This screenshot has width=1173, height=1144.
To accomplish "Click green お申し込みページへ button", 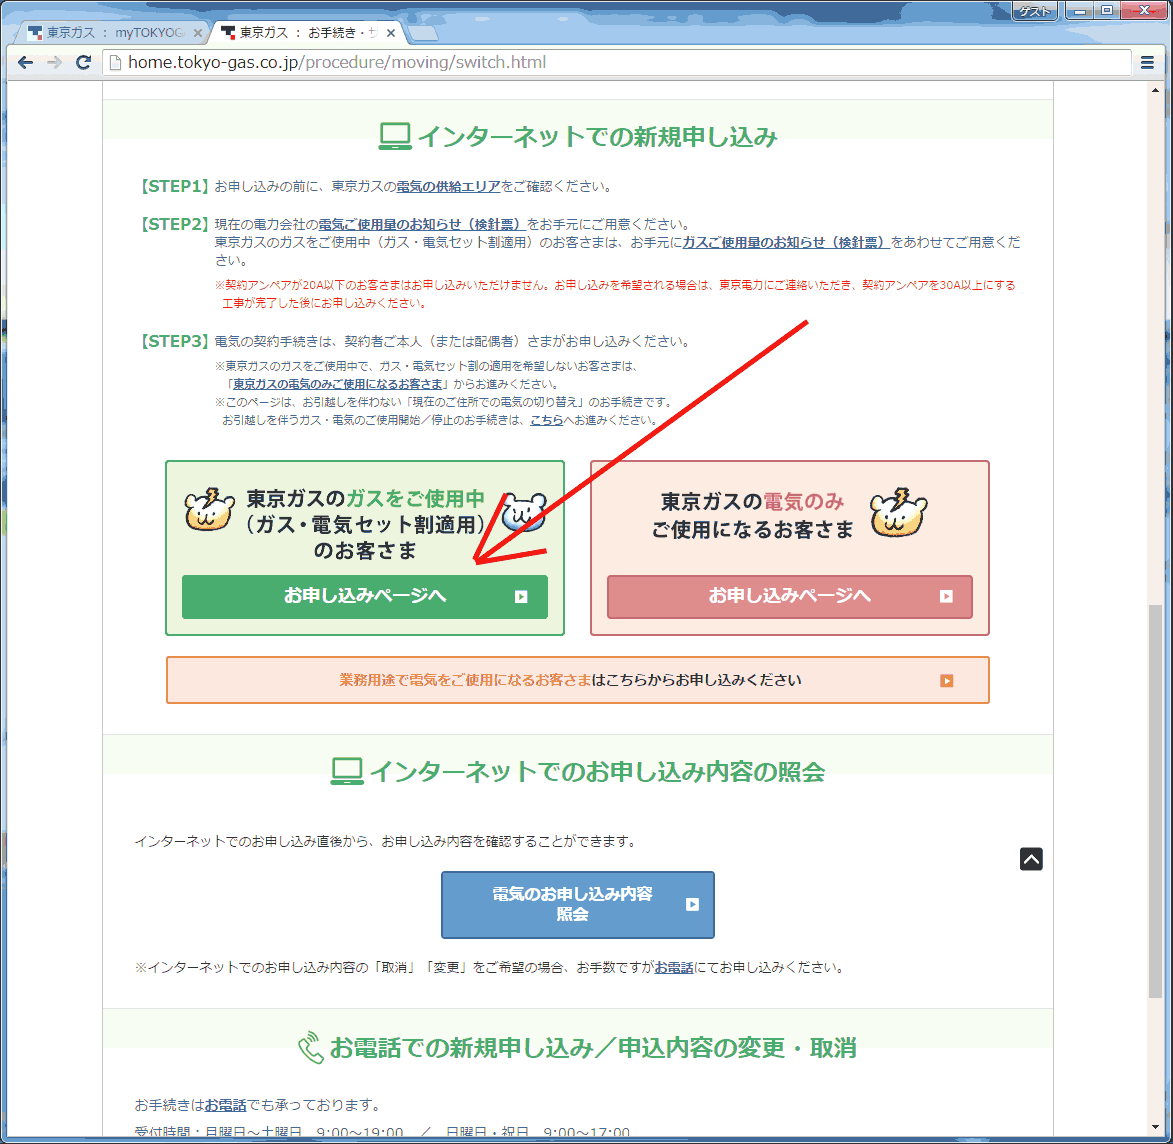I will point(364,596).
